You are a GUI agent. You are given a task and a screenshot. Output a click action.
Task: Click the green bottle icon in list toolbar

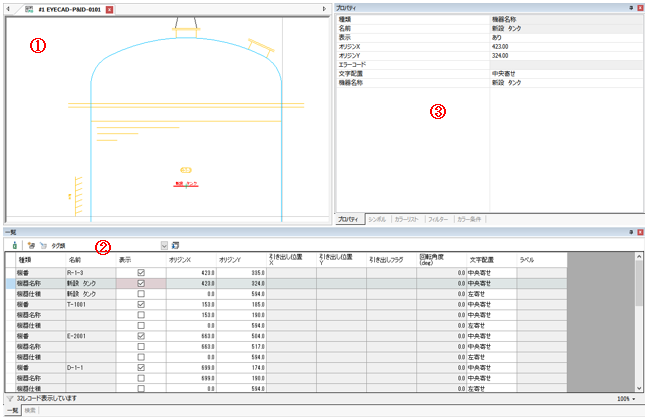(x=14, y=245)
